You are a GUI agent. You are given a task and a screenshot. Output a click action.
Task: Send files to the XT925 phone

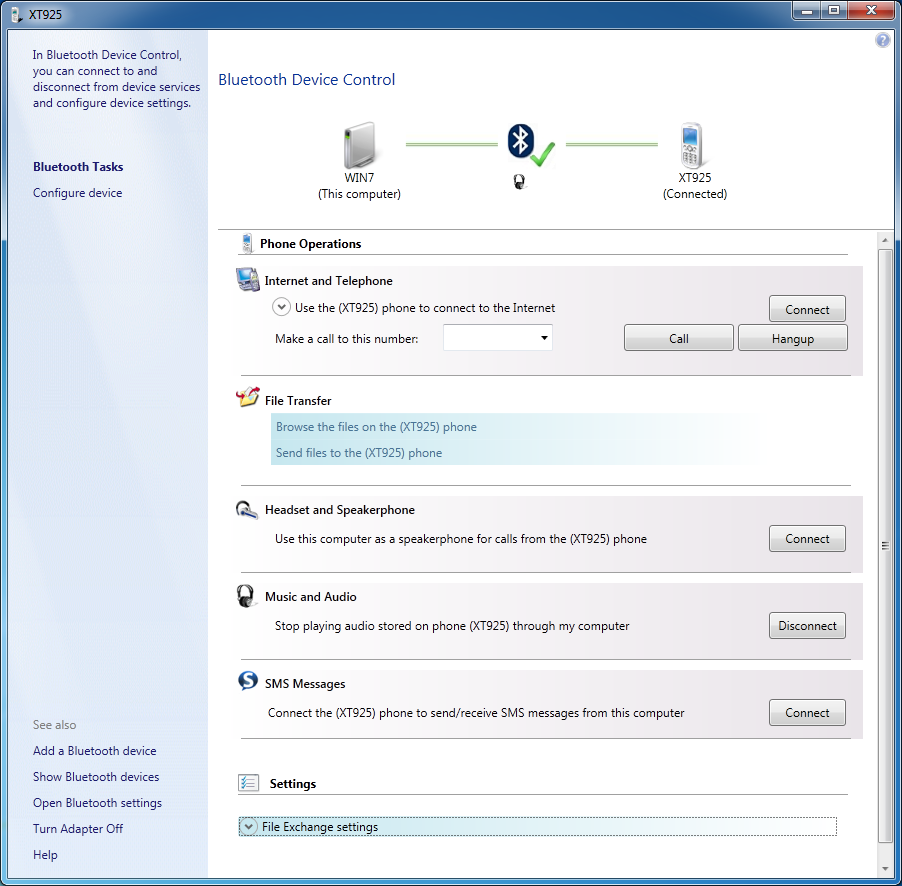[359, 453]
